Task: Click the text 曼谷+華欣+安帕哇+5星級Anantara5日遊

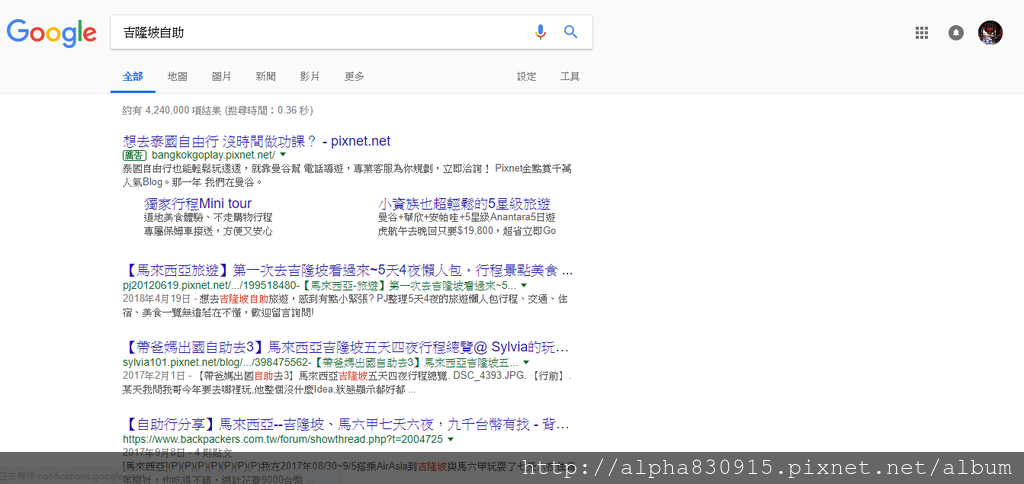Action: (466, 218)
